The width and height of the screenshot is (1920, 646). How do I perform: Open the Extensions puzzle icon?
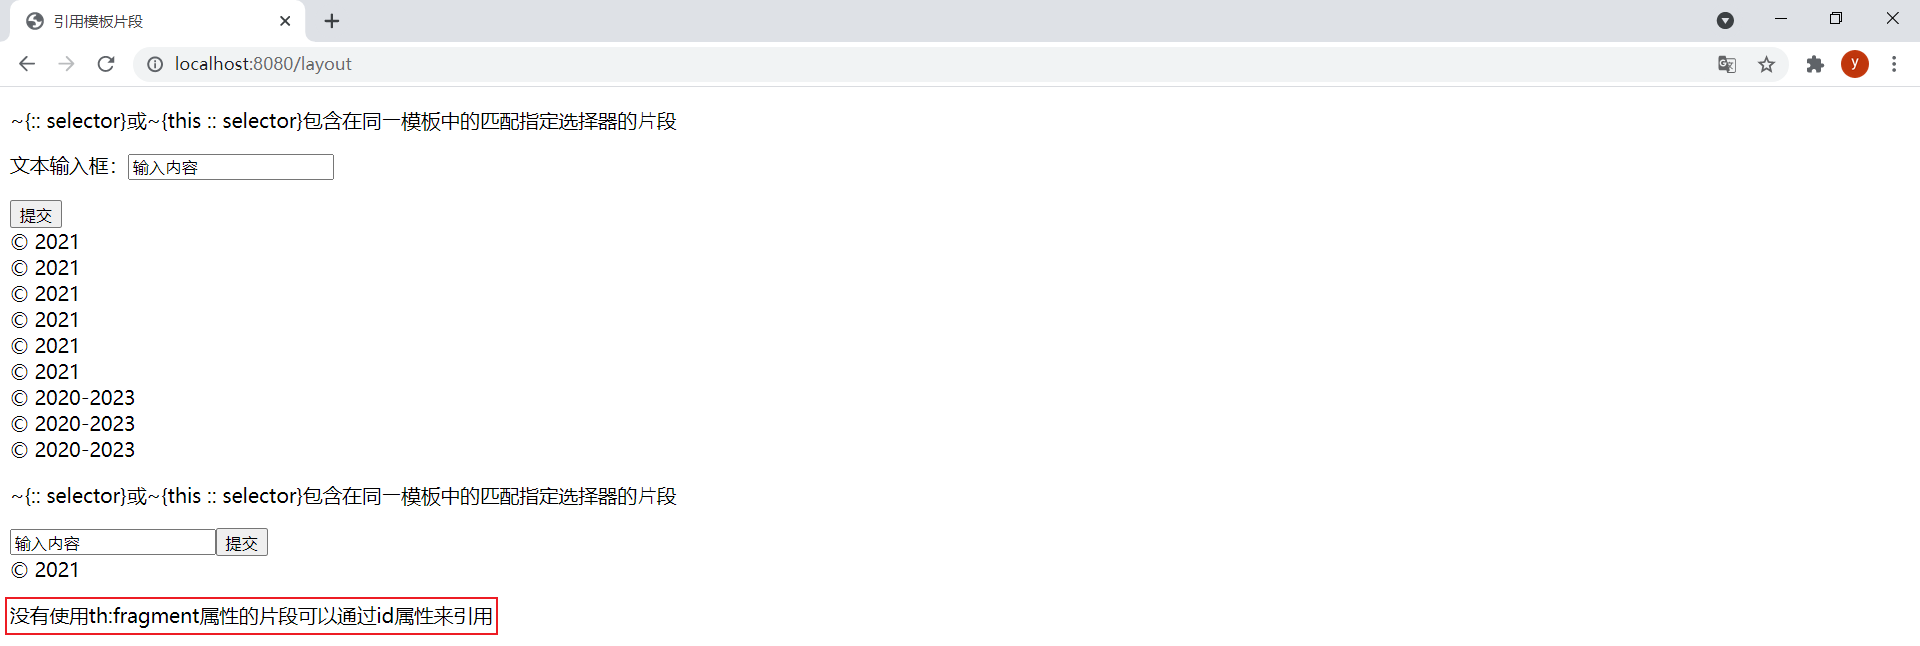1815,64
